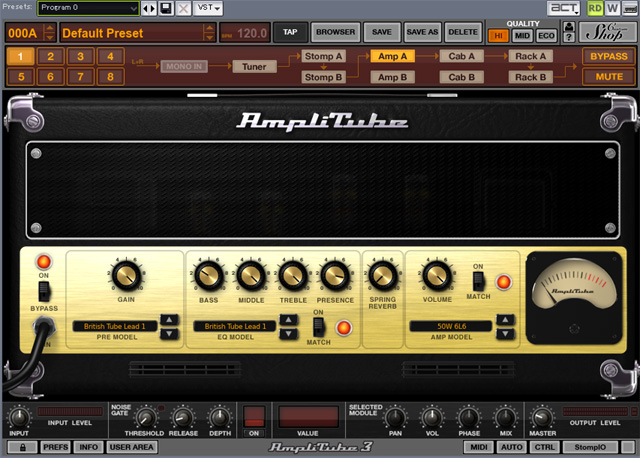Click the lock icon at bottom left
The width and height of the screenshot is (640, 458).
click(22, 447)
